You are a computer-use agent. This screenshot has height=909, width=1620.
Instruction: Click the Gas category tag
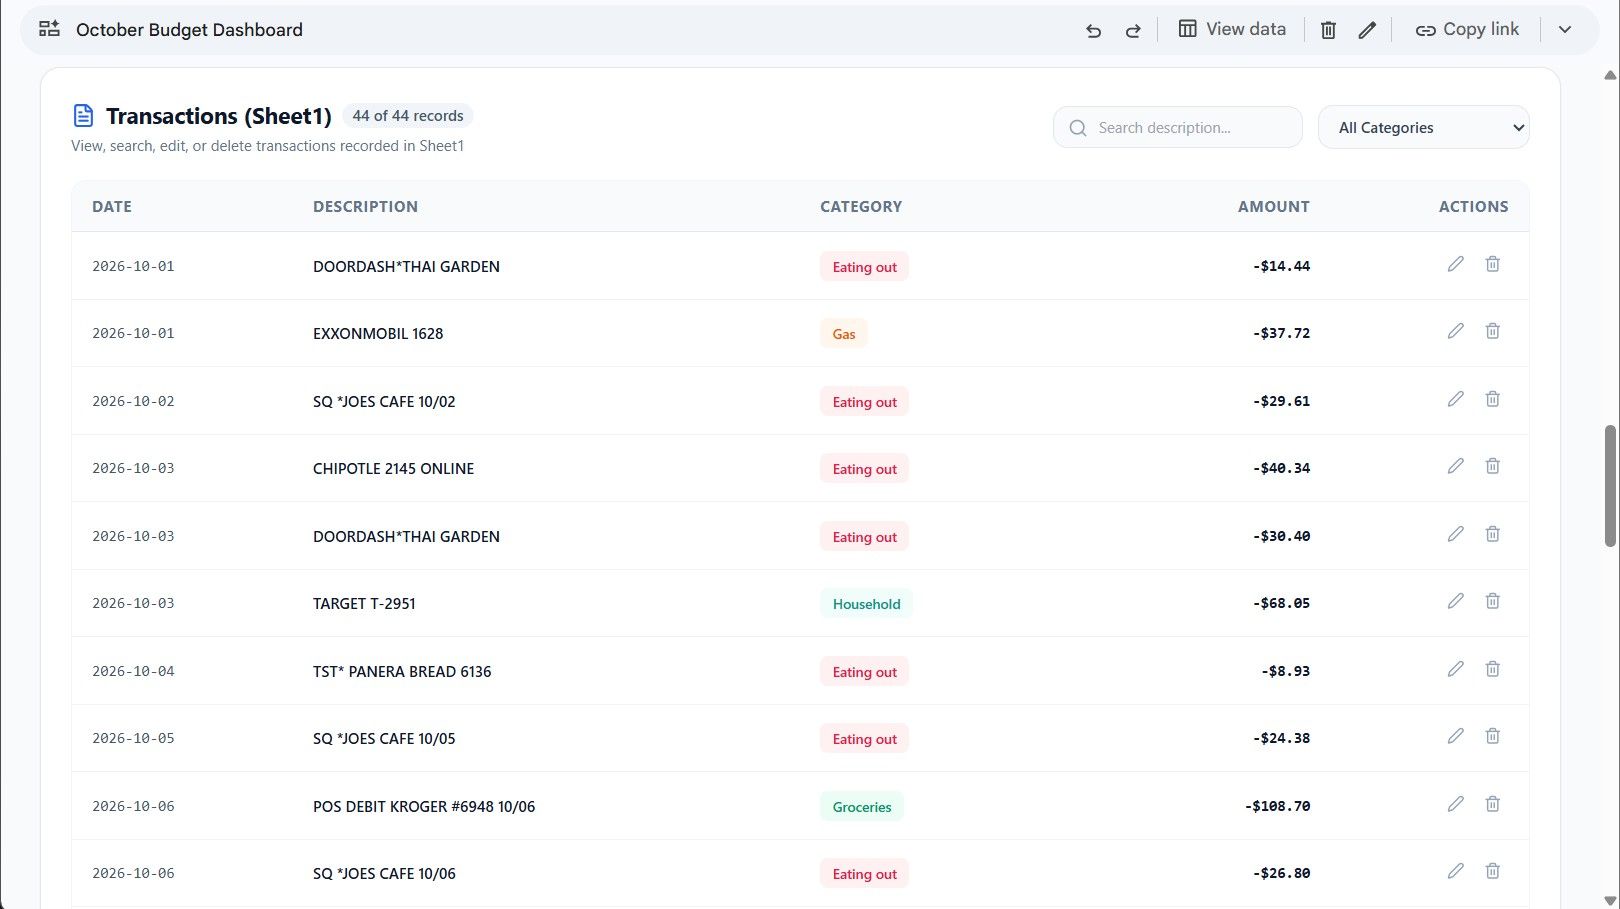844,334
